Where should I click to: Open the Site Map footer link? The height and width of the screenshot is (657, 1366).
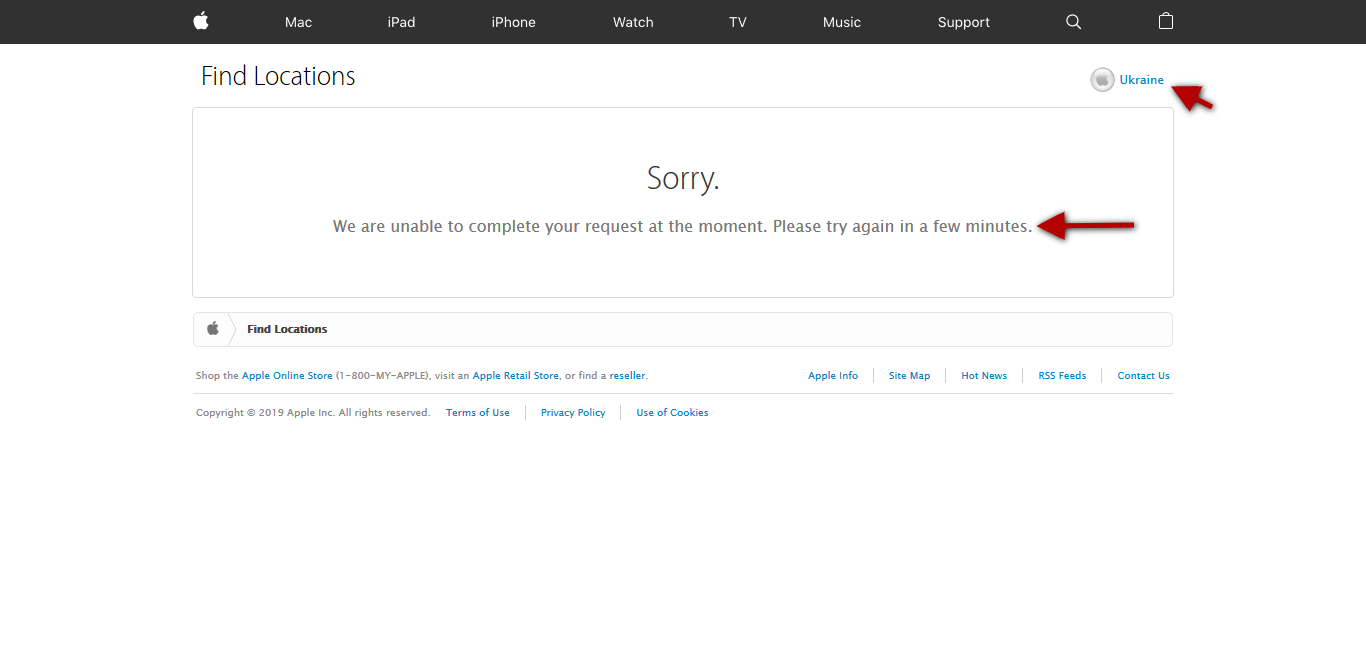point(909,376)
